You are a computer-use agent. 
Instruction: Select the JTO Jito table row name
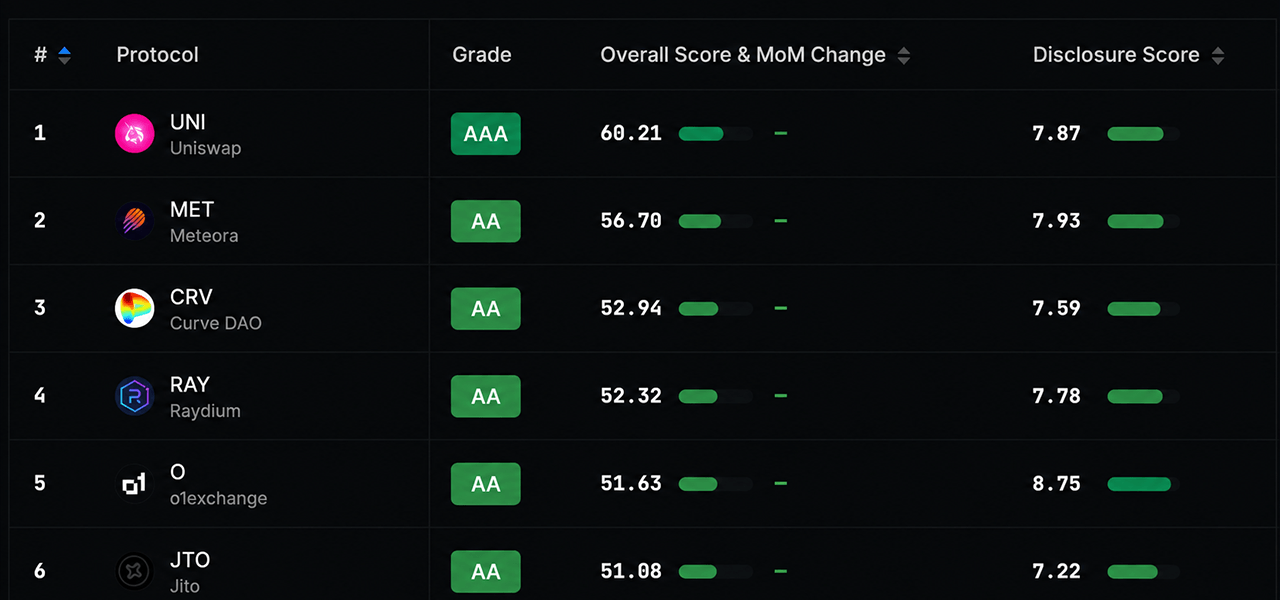coord(190,571)
